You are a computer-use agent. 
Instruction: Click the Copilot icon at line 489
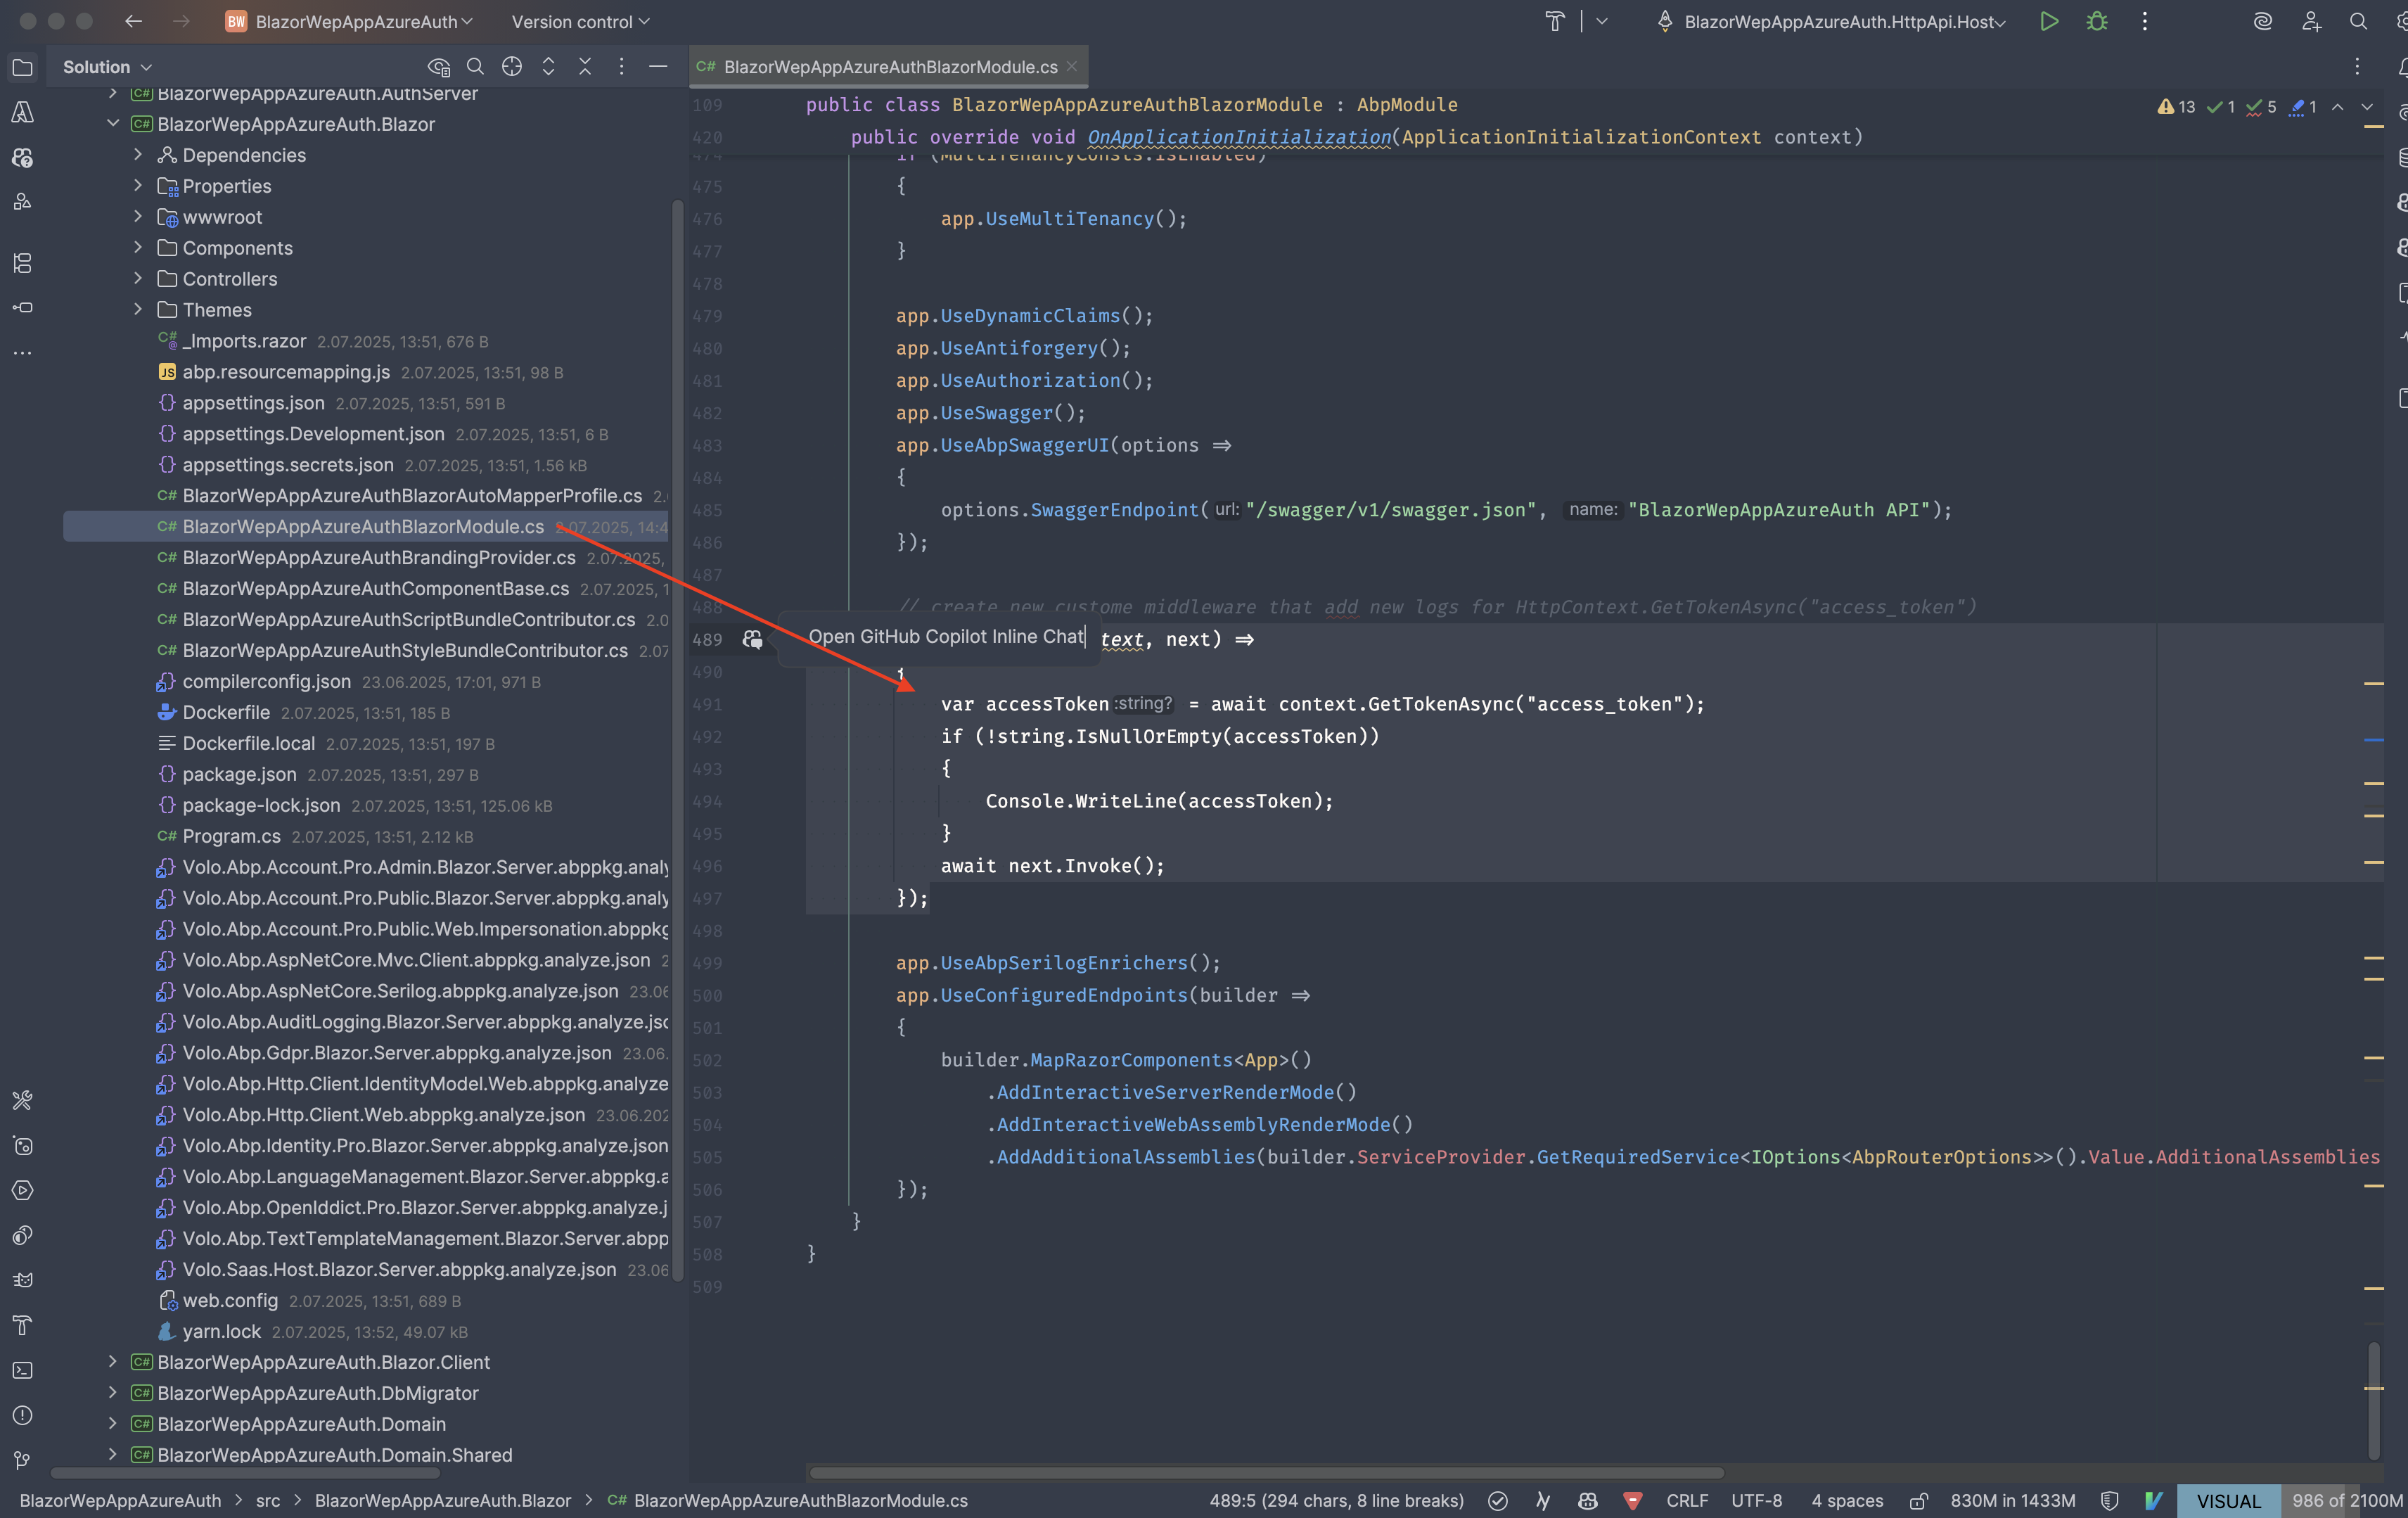752,640
